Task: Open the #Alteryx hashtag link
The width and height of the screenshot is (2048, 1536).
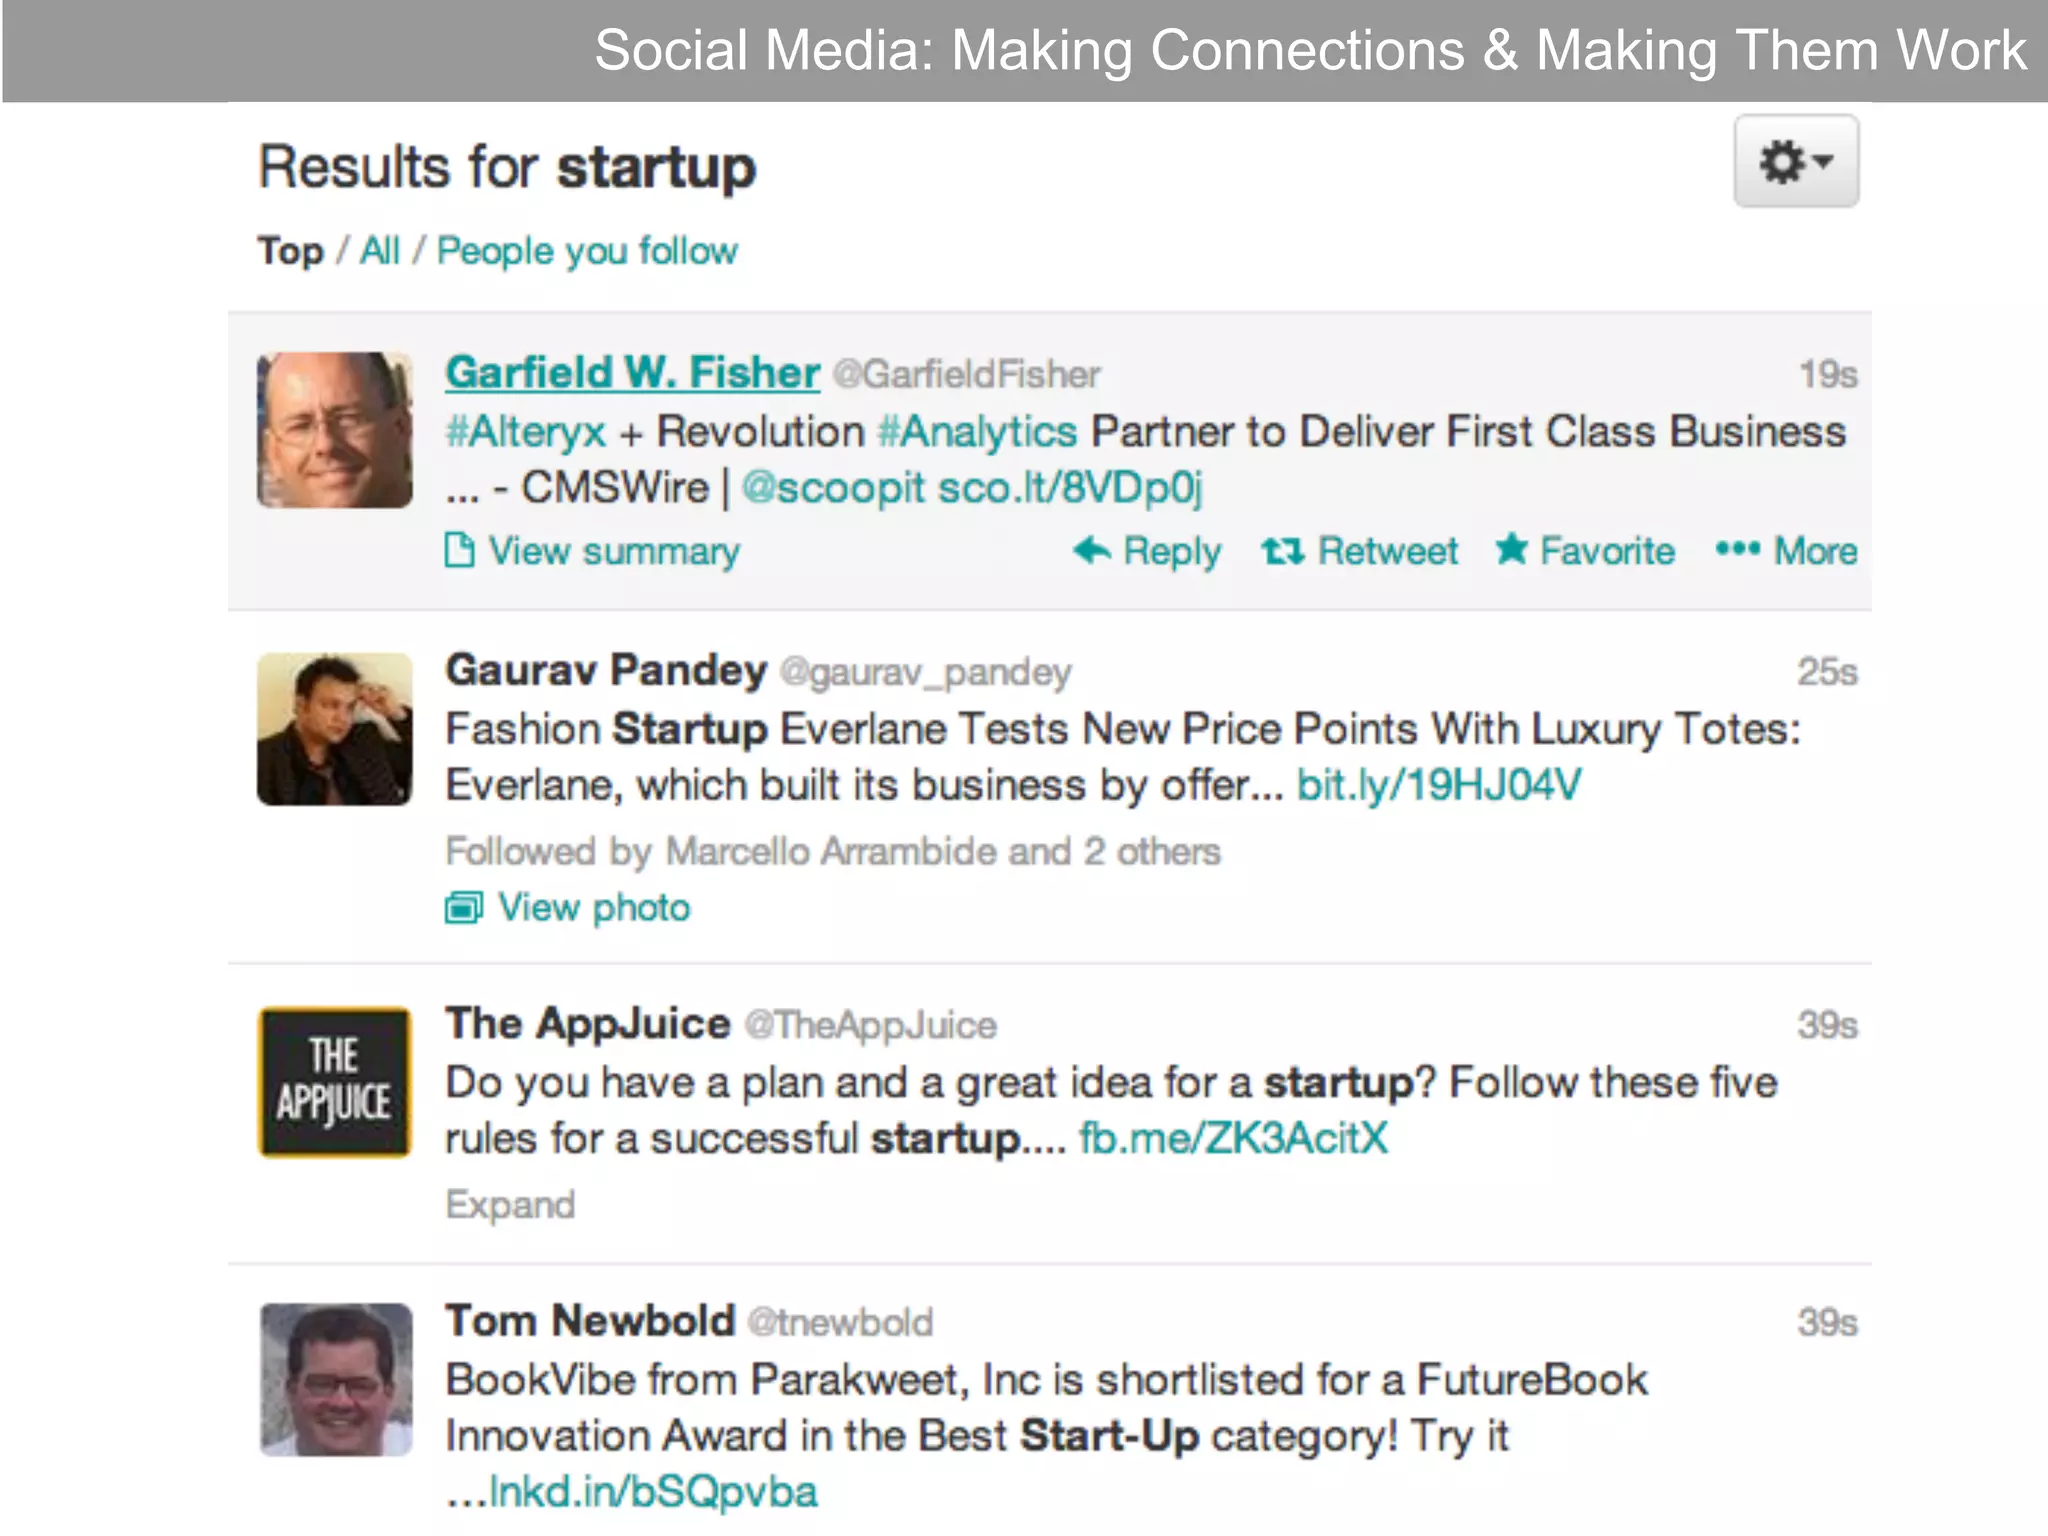Action: [x=526, y=432]
